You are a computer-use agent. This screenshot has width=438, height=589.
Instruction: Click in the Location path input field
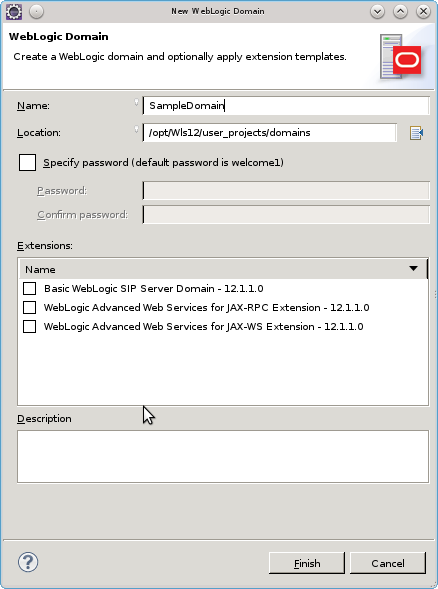point(270,133)
